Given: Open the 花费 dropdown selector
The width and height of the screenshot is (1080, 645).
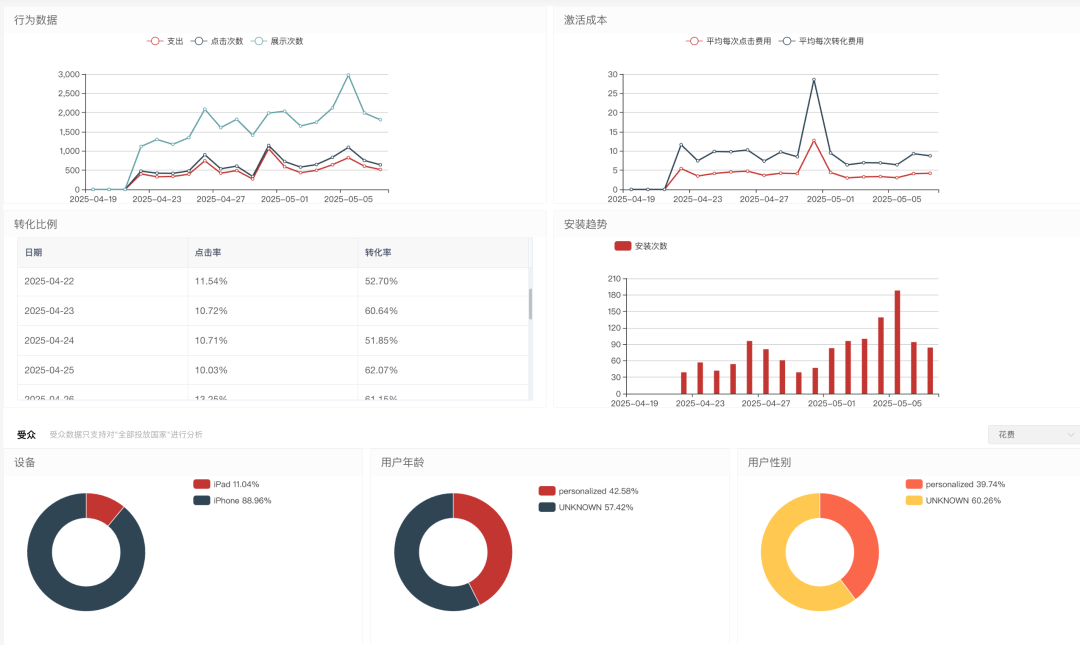Looking at the screenshot, I should click(1033, 434).
